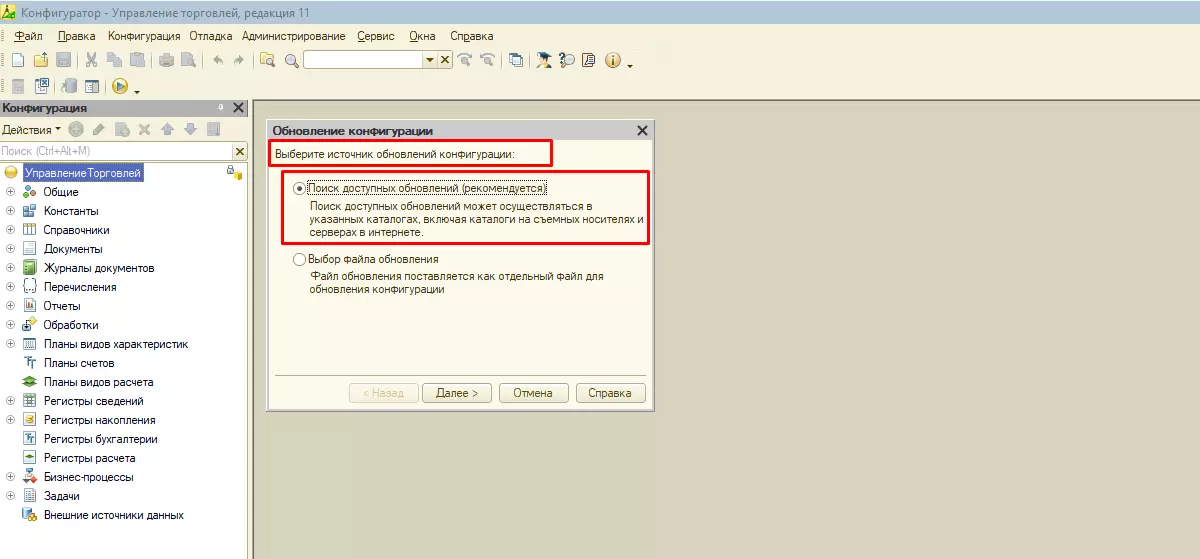Click the Redo arrow icon
The width and height of the screenshot is (1200, 559).
coord(238,60)
